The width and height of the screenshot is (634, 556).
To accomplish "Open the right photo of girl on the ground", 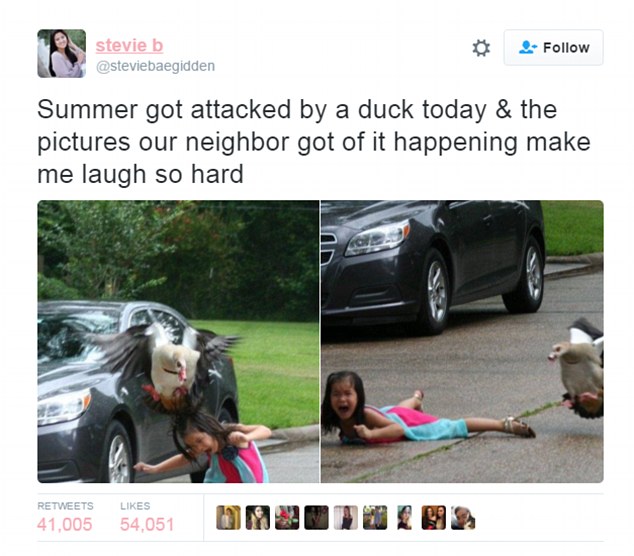I will pos(462,341).
